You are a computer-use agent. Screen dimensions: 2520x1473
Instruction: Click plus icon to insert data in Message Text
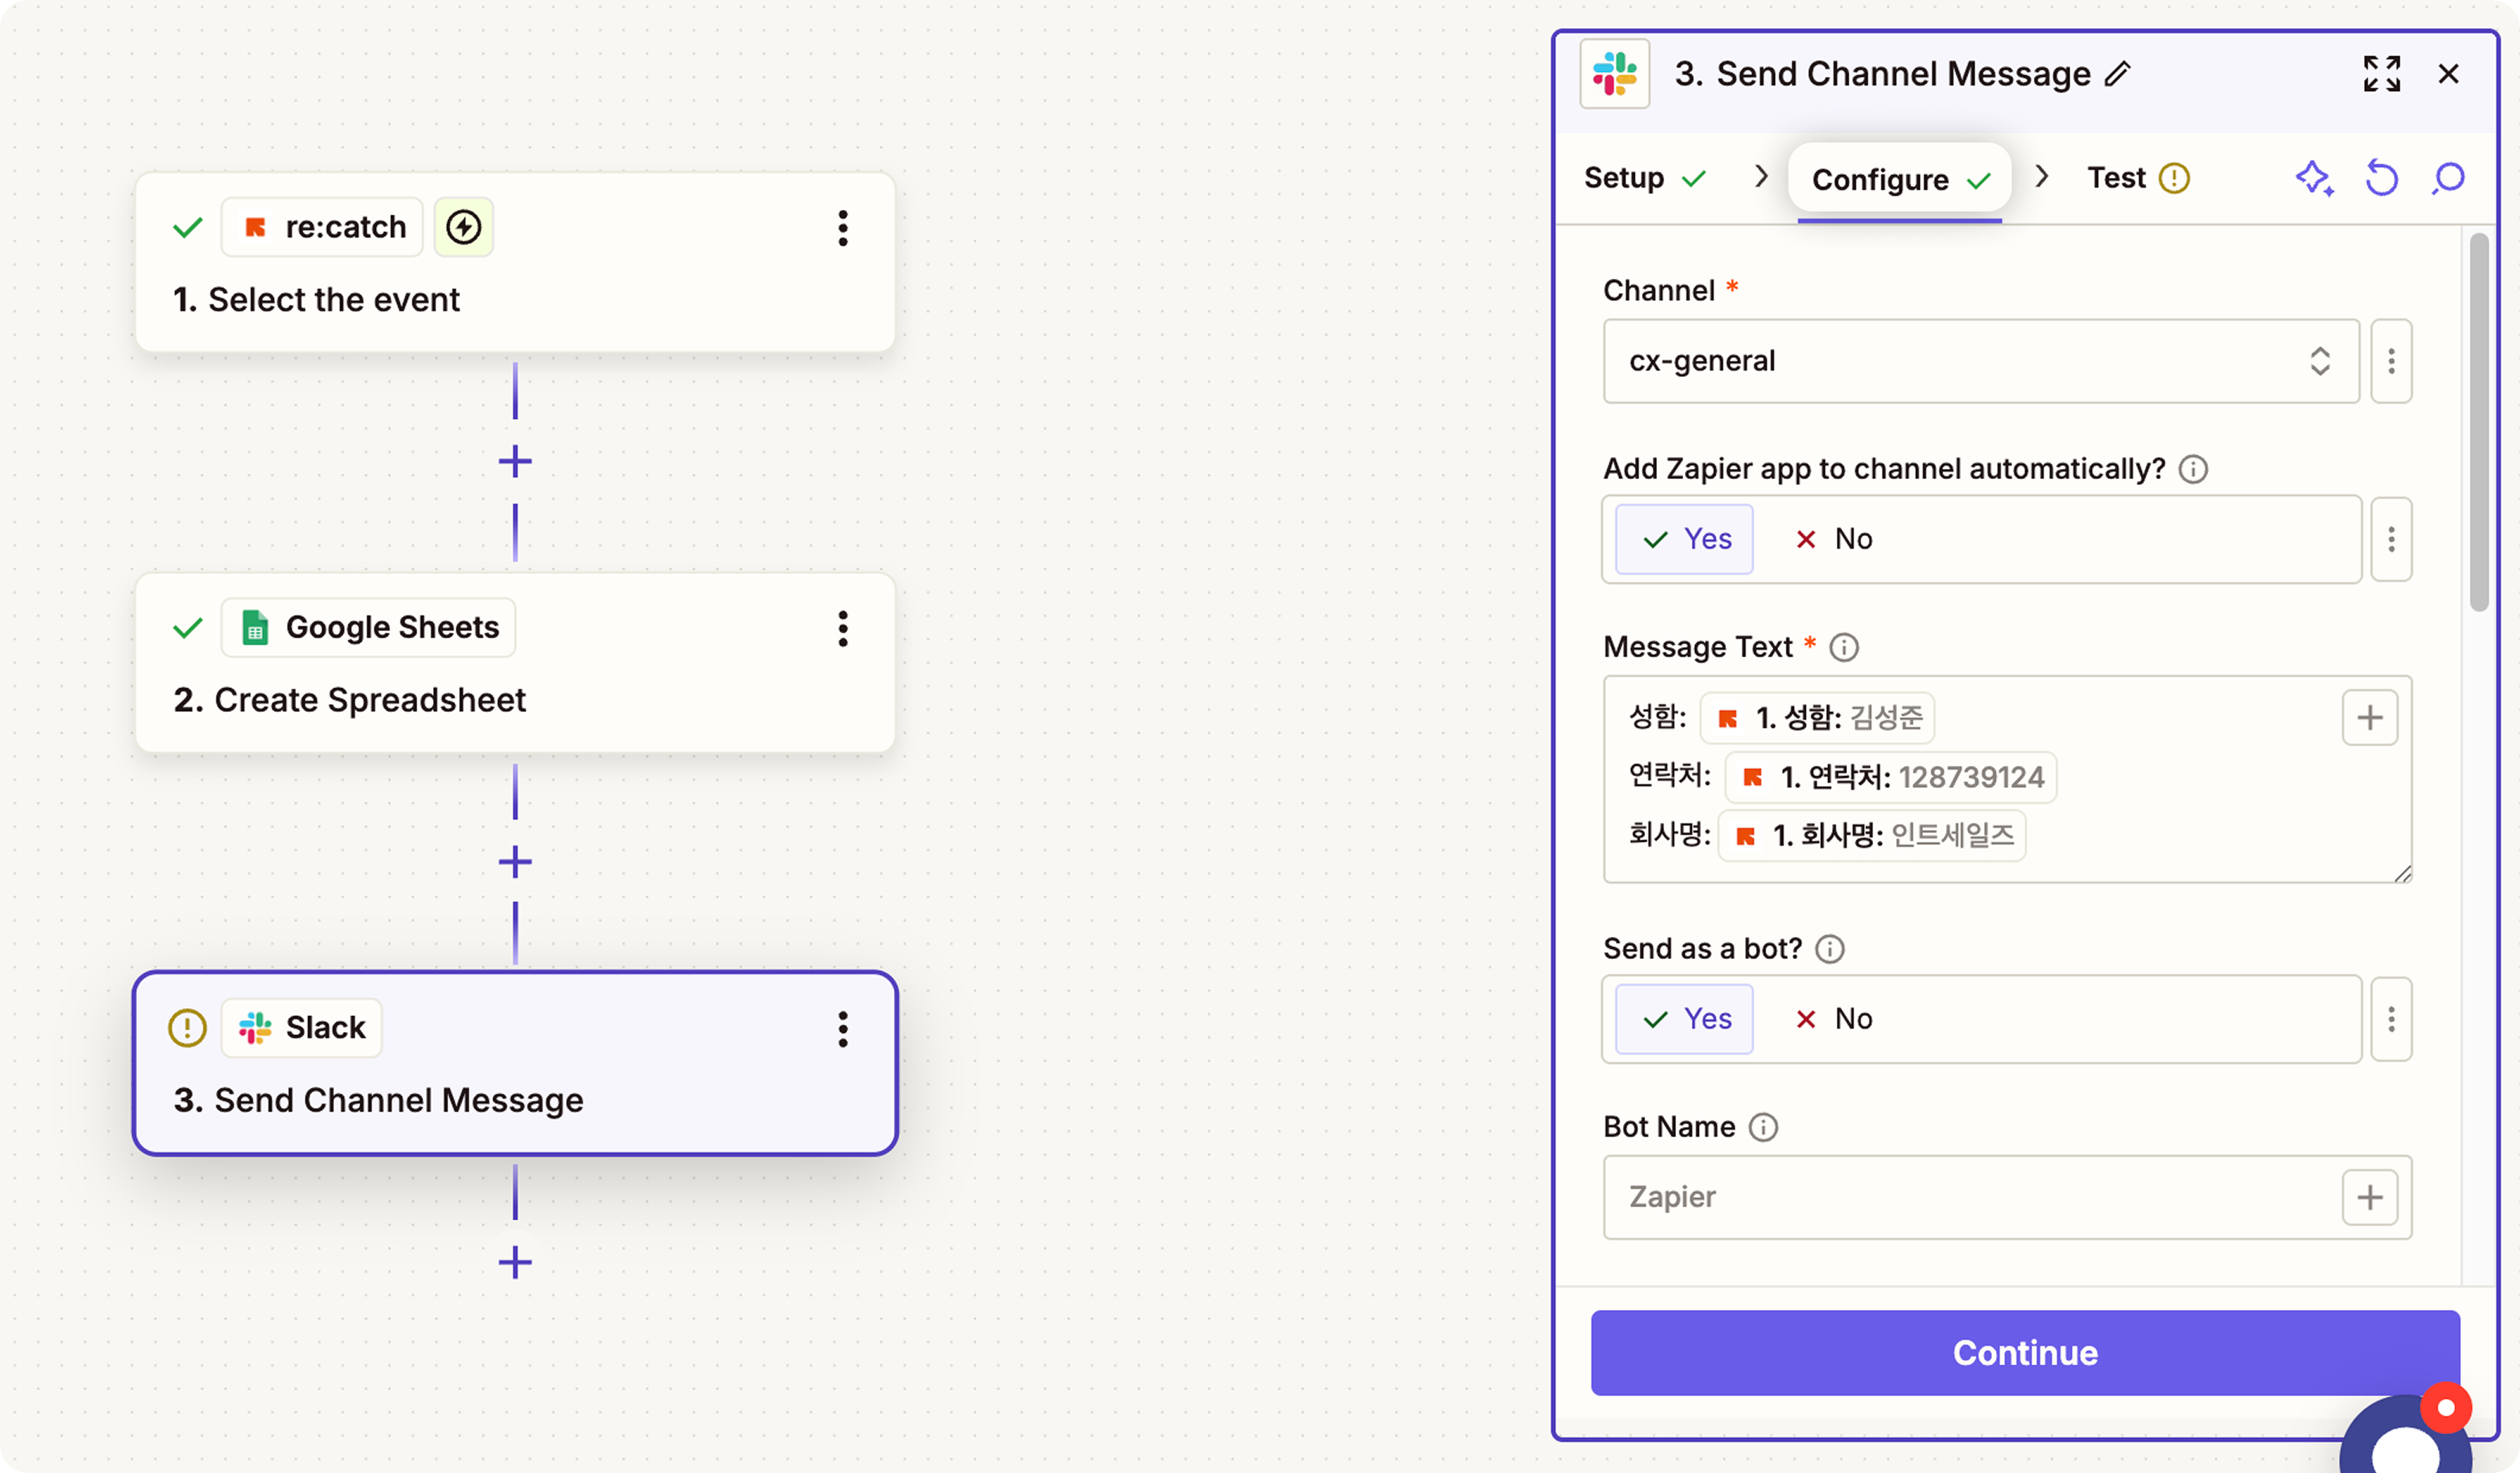tap(2369, 717)
